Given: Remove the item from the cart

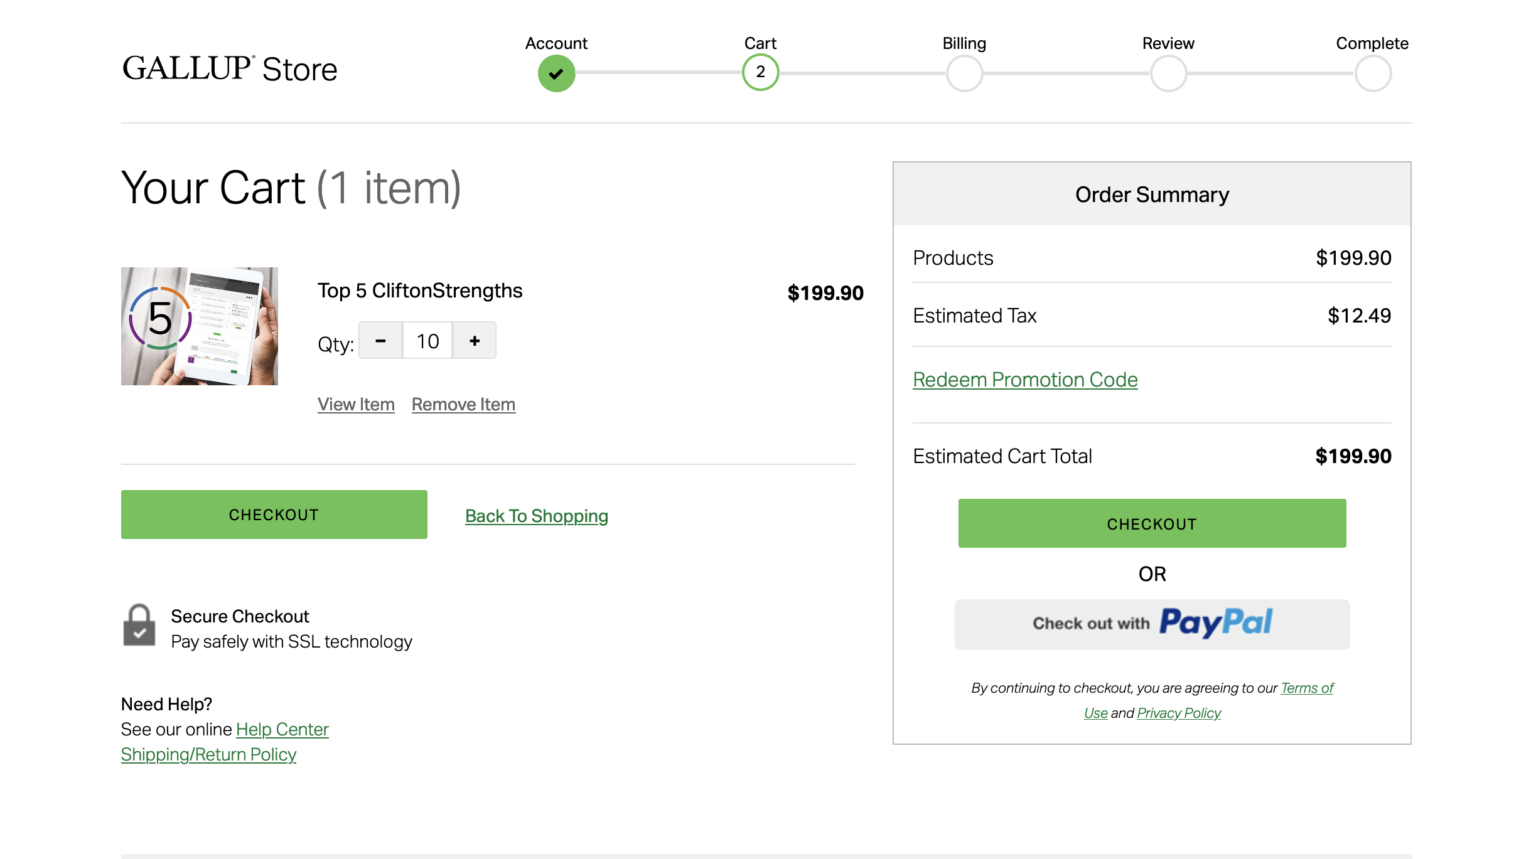Looking at the screenshot, I should (463, 404).
